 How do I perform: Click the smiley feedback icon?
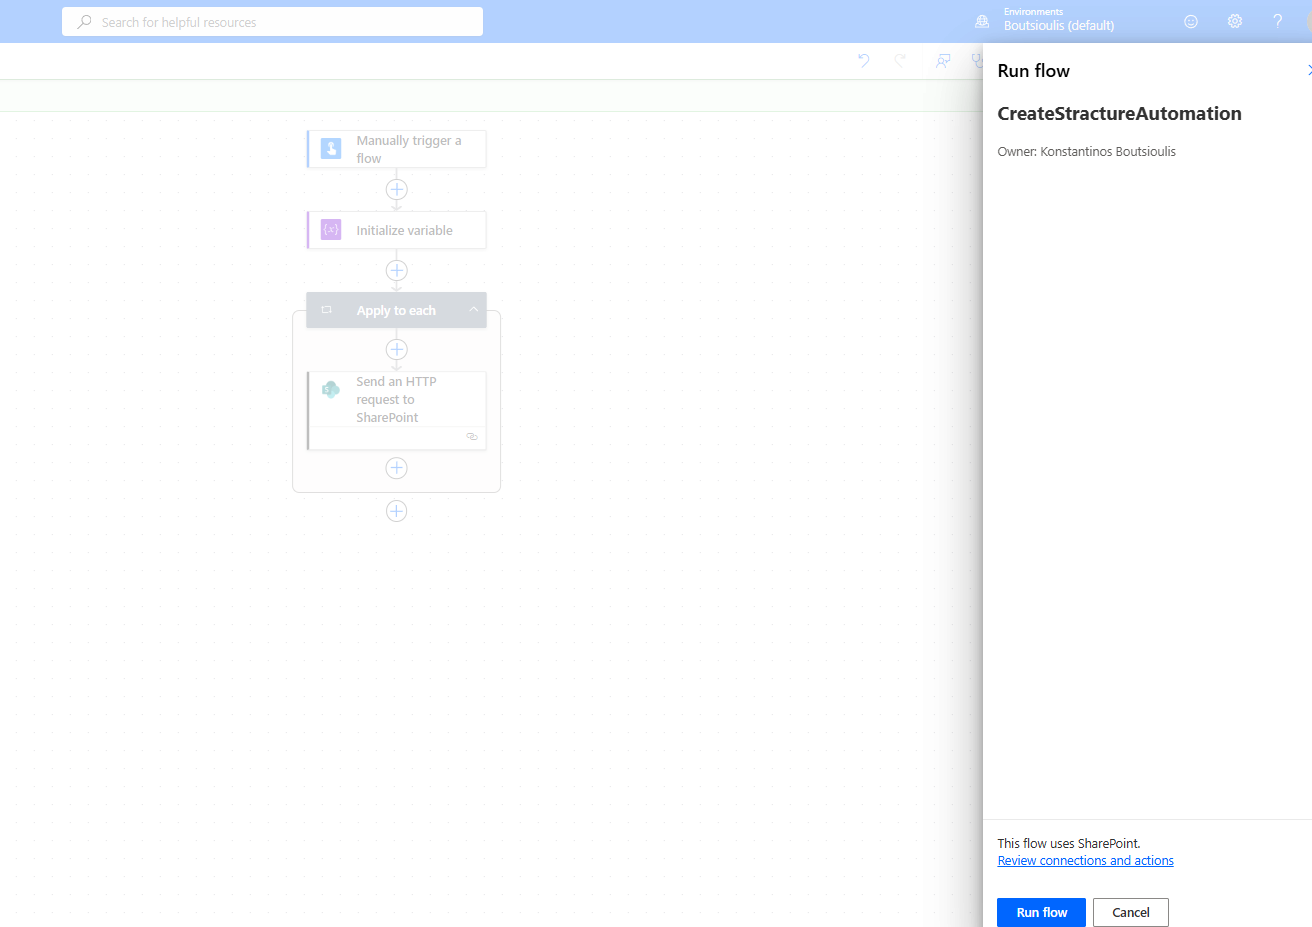pos(1190,21)
